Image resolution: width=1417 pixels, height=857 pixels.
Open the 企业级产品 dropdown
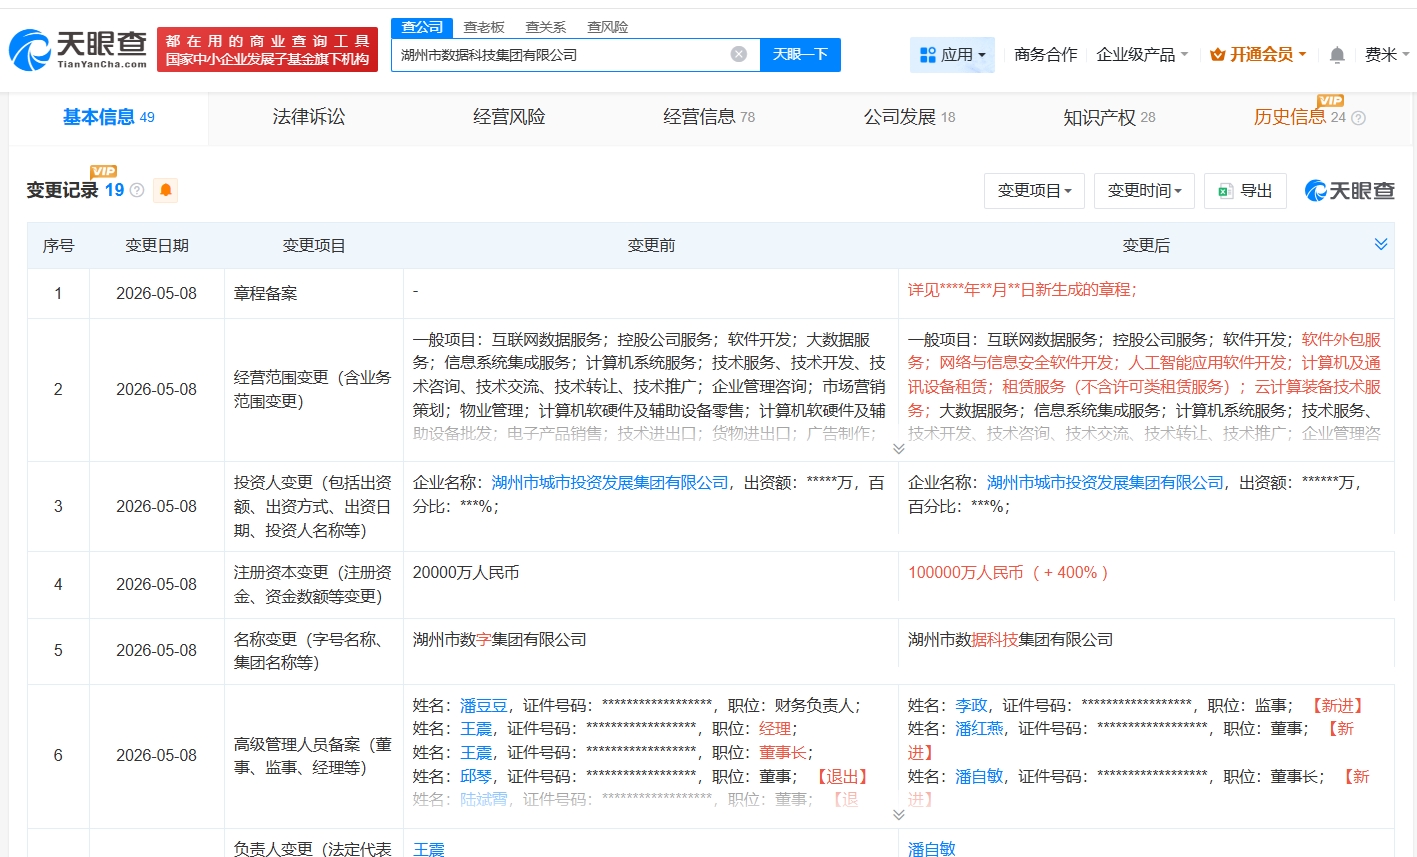1142,55
